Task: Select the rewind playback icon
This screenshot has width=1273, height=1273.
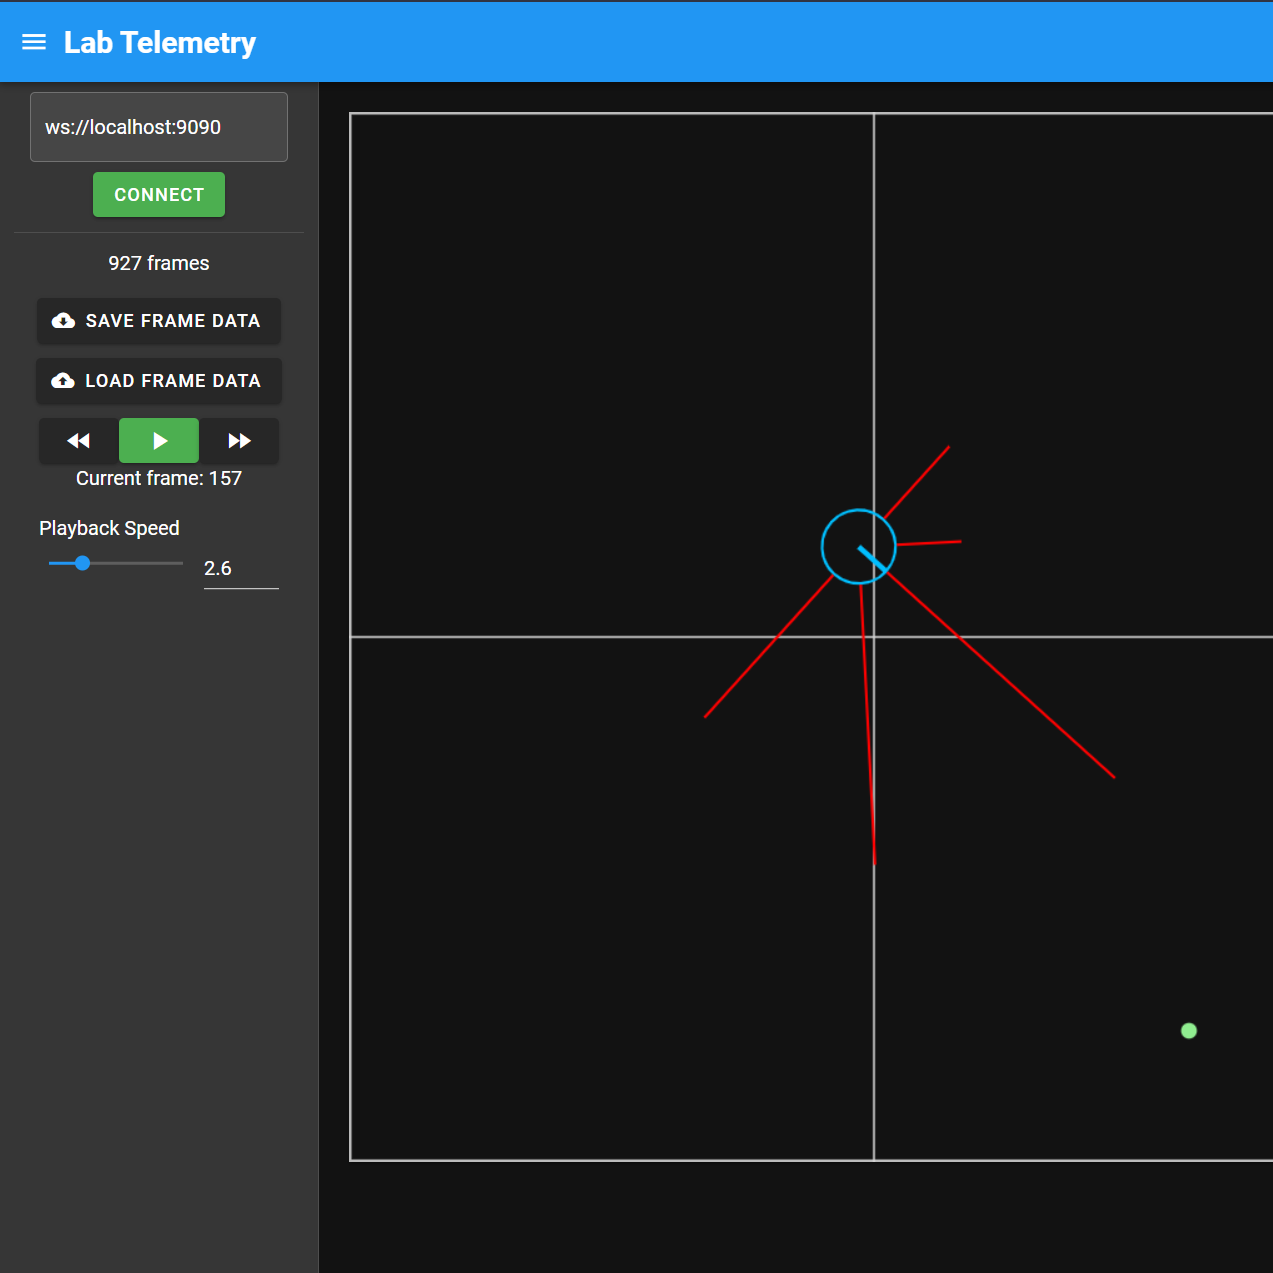Action: tap(78, 440)
